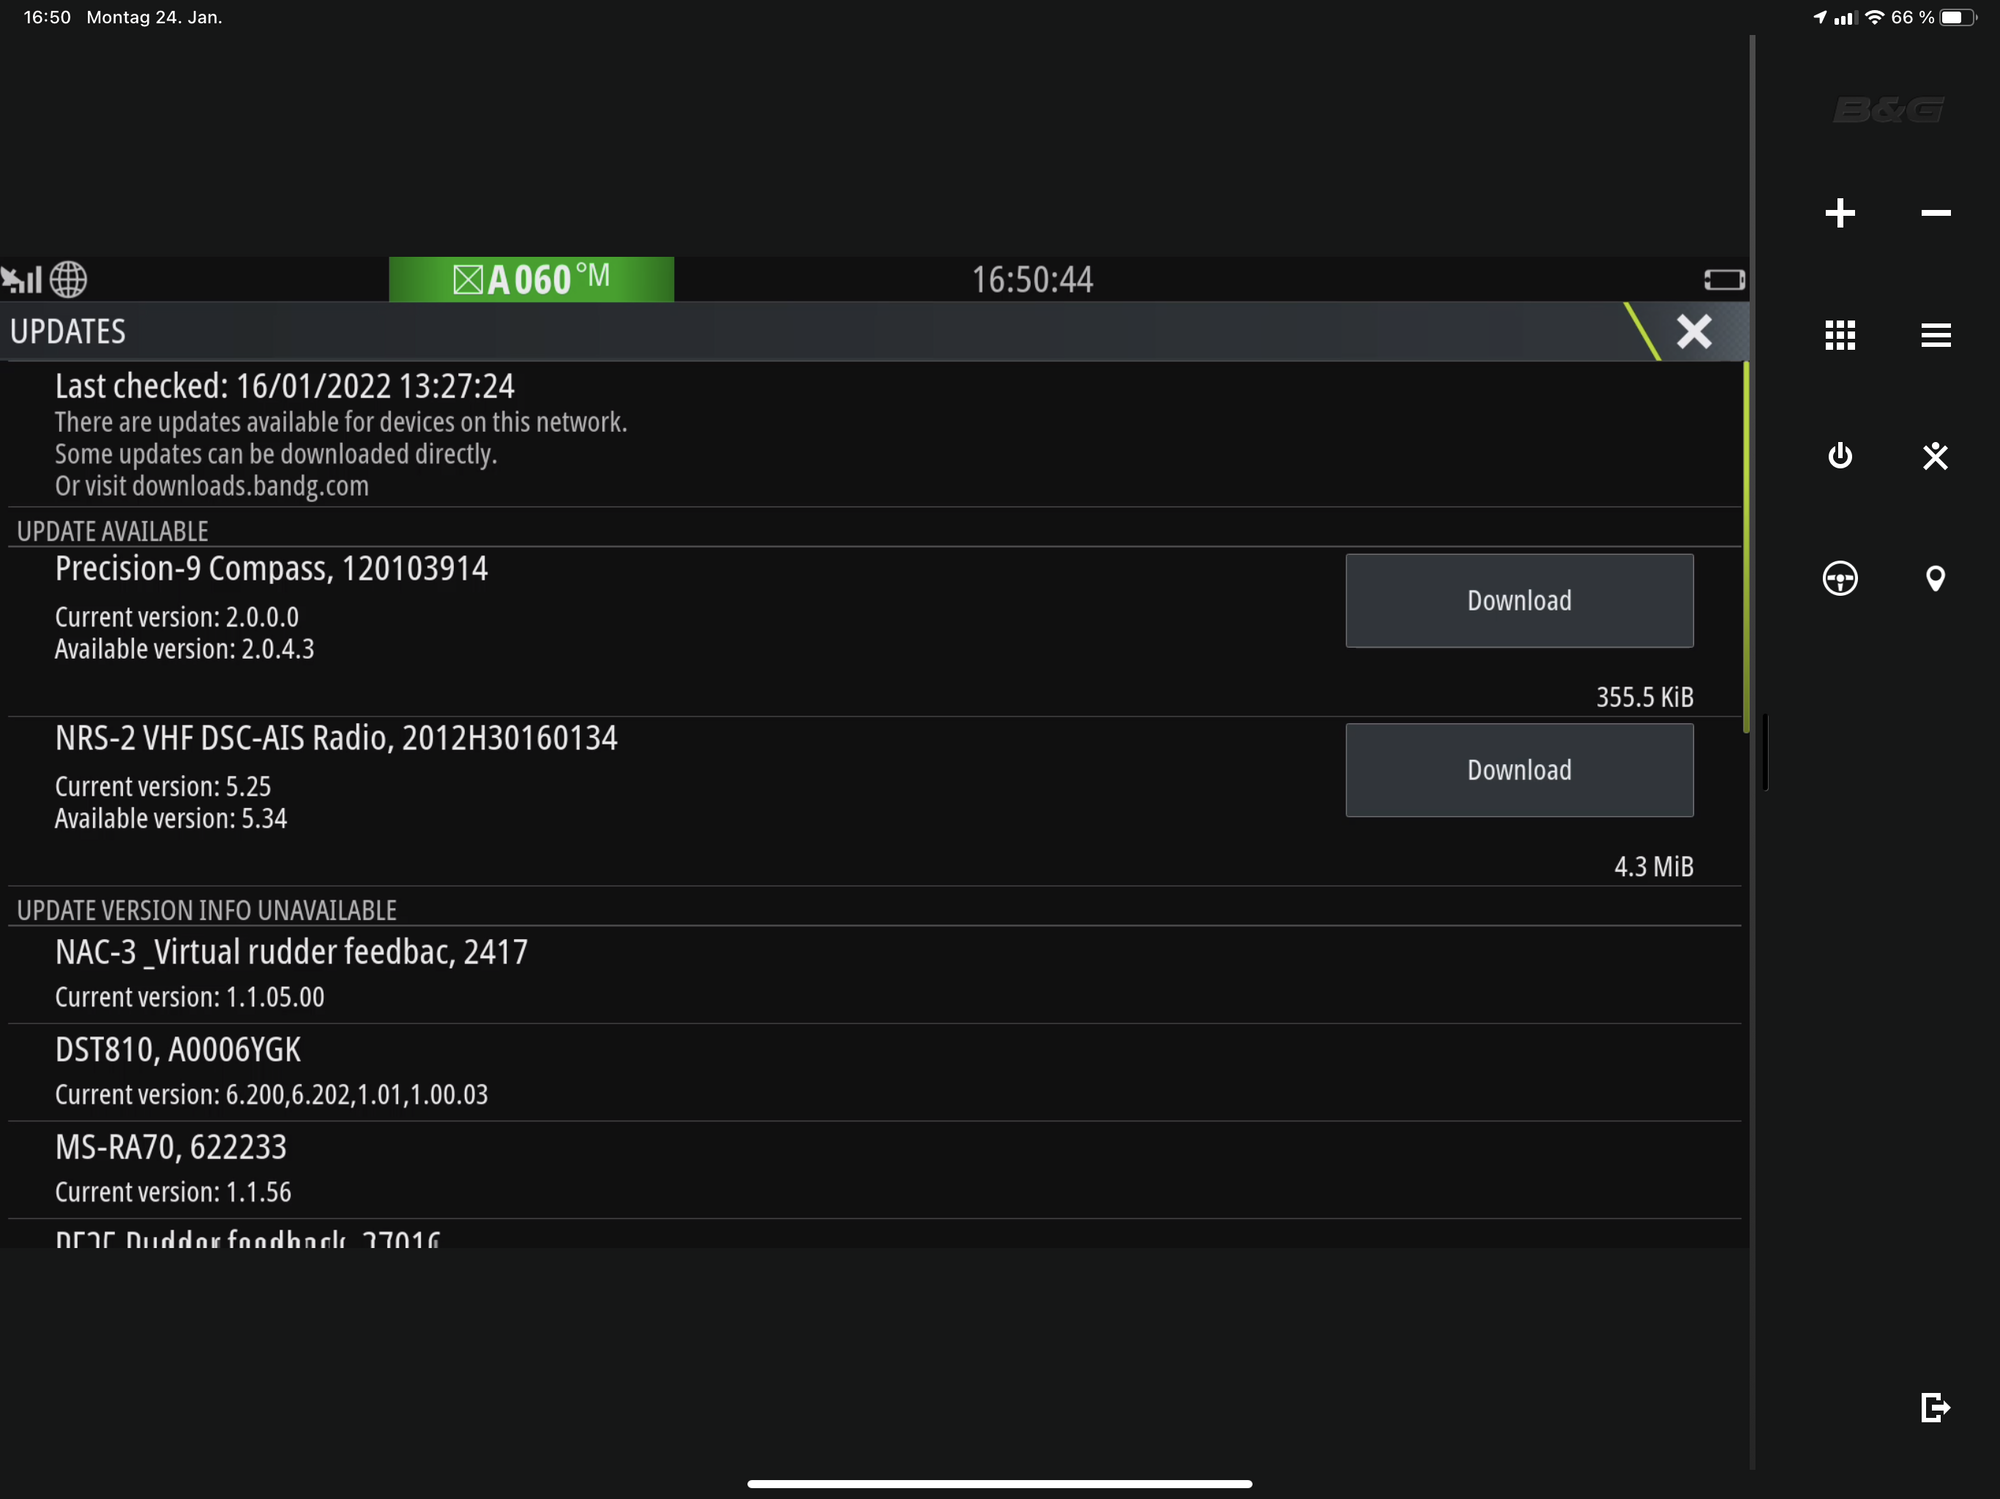Tap the minus zoom-out icon
This screenshot has width=2000, height=1499.
tap(1936, 213)
